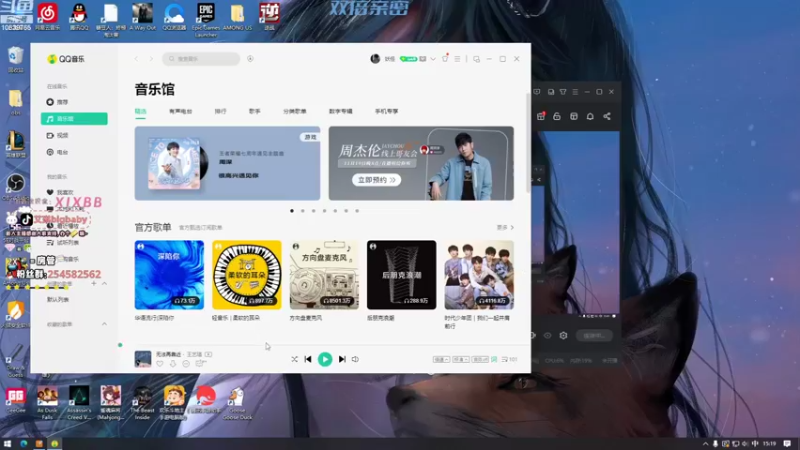Switch to the 分类歌单 tab

[295, 111]
